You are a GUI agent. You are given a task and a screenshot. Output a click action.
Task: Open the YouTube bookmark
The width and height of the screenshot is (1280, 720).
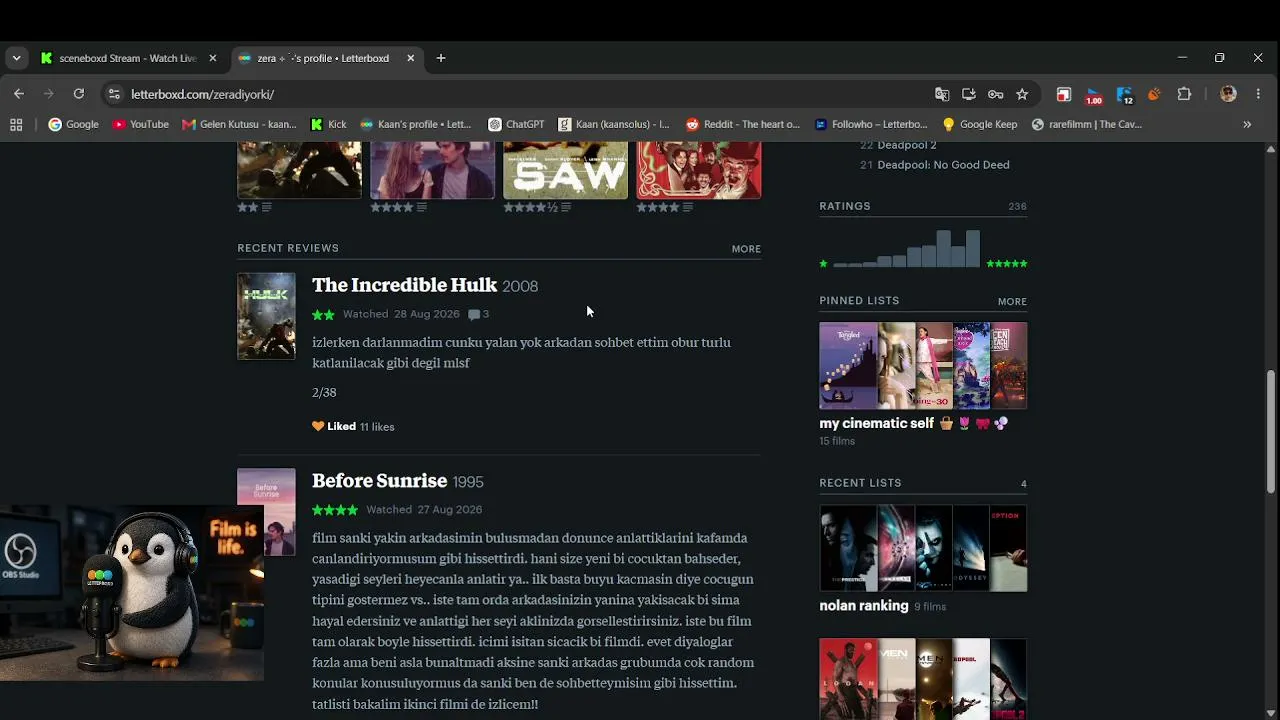(141, 125)
